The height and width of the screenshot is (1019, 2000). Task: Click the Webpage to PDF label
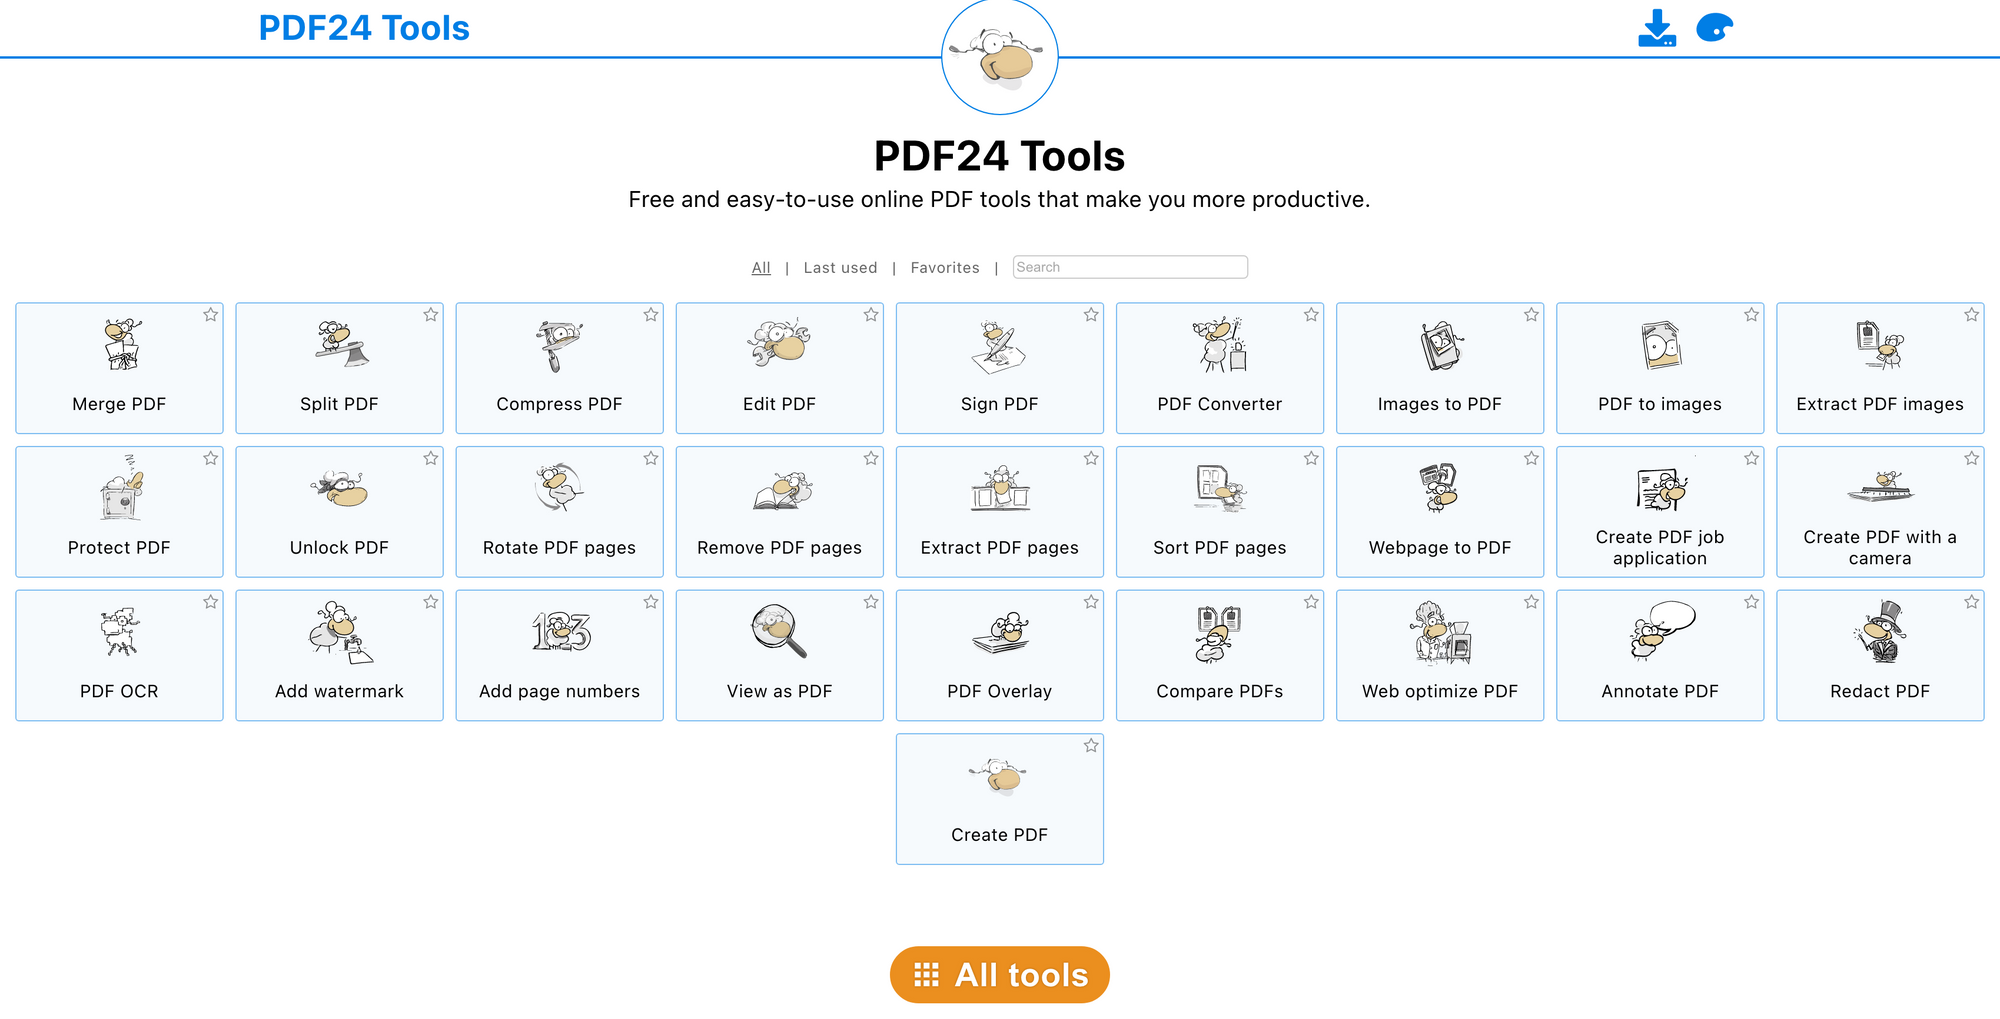(x=1440, y=548)
